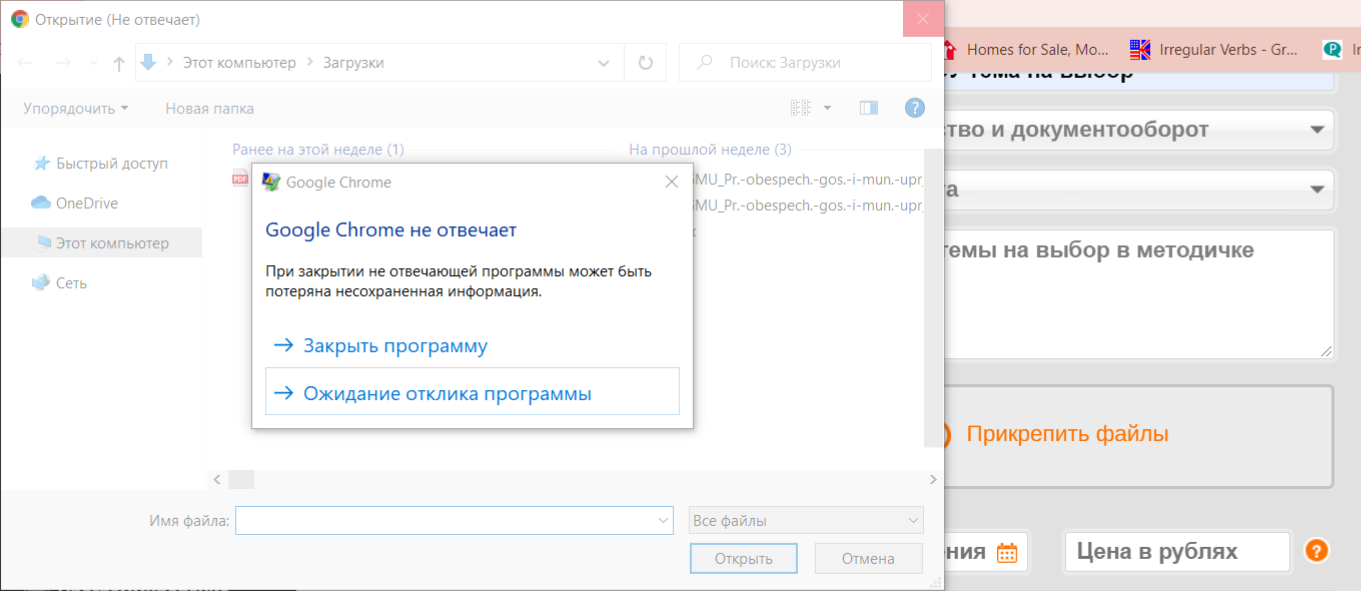Select 'Этот компьютер' in navigation pane
The width and height of the screenshot is (1361, 591).
coord(101,243)
